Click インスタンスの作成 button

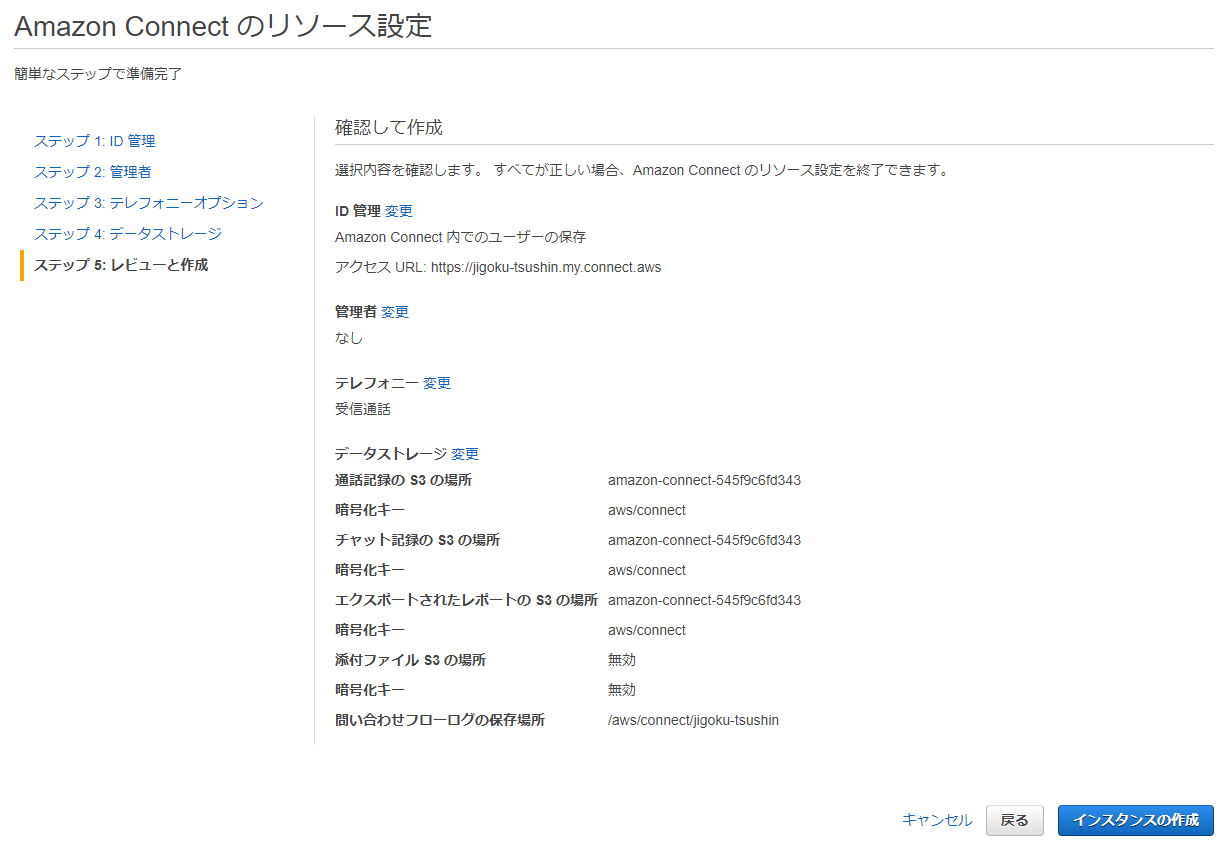point(1135,820)
